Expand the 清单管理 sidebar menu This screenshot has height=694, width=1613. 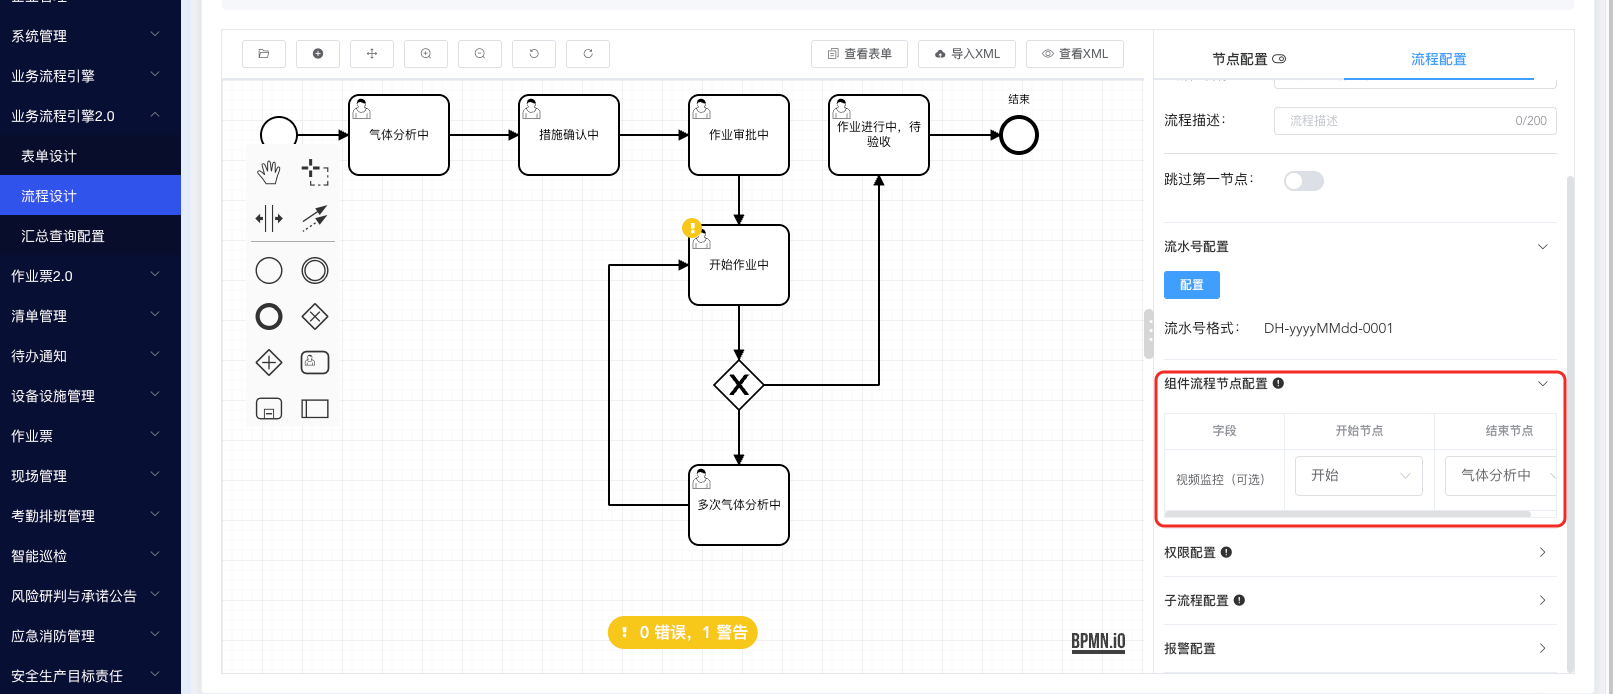click(x=90, y=316)
